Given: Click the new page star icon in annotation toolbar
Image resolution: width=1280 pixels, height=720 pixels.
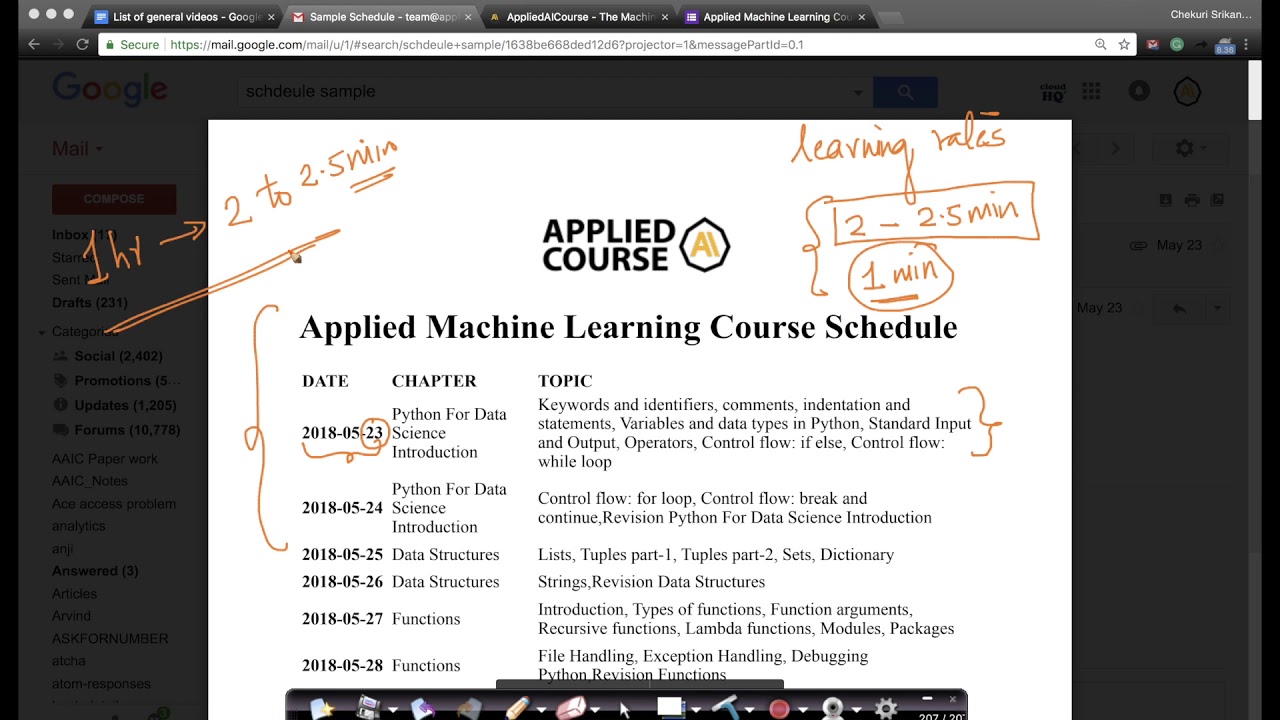Looking at the screenshot, I should coord(322,708).
